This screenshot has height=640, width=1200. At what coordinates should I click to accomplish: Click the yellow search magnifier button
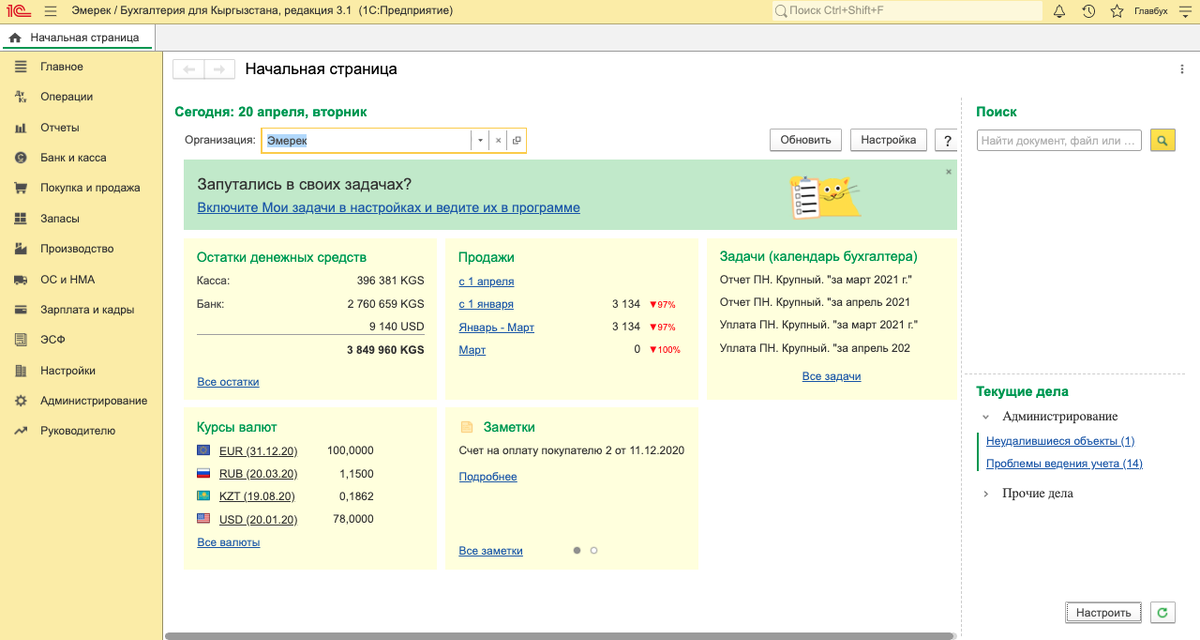(x=1162, y=141)
